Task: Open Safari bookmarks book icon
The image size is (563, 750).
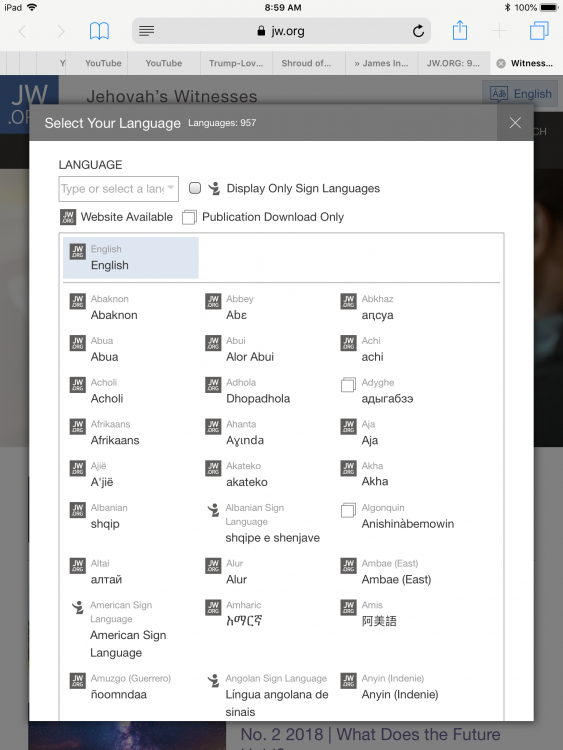Action: click(x=99, y=31)
